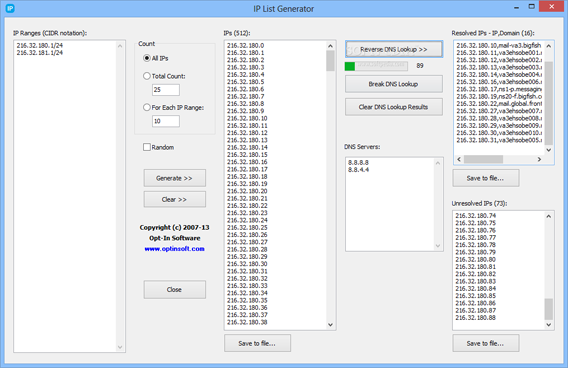Image resolution: width=568 pixels, height=368 pixels.
Task: Click the Generate >> button
Action: (175, 178)
